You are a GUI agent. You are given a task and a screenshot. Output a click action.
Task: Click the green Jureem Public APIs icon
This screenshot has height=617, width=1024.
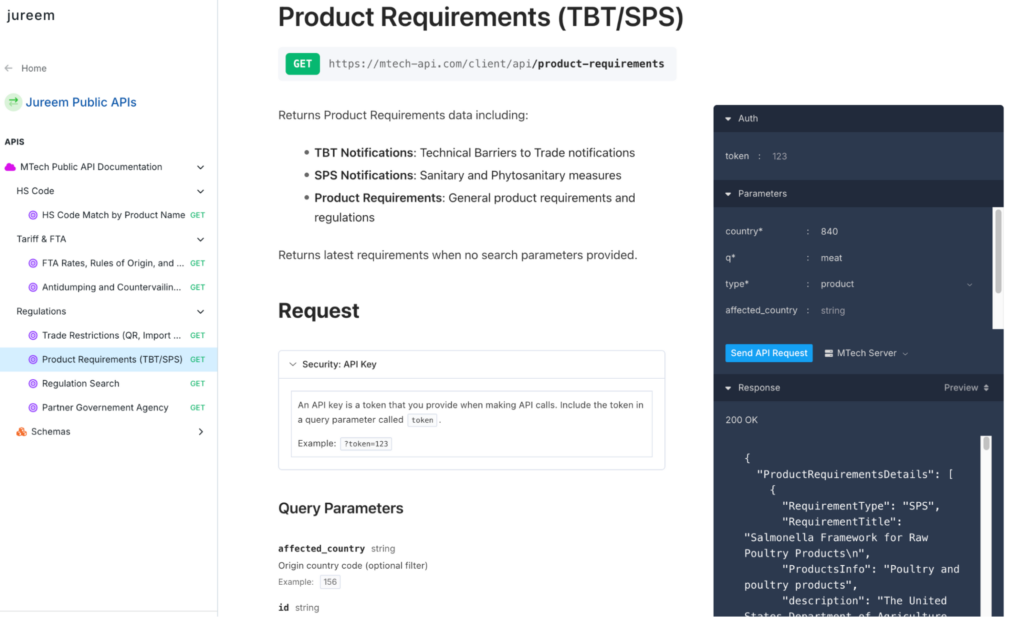pyautogui.click(x=13, y=102)
